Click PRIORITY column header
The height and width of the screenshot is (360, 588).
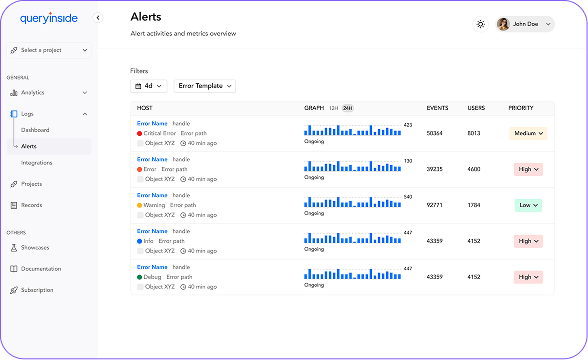click(x=521, y=108)
